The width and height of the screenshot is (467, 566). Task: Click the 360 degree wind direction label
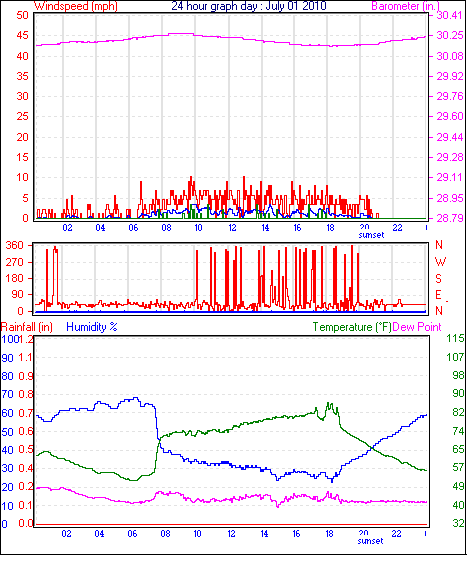15,245
